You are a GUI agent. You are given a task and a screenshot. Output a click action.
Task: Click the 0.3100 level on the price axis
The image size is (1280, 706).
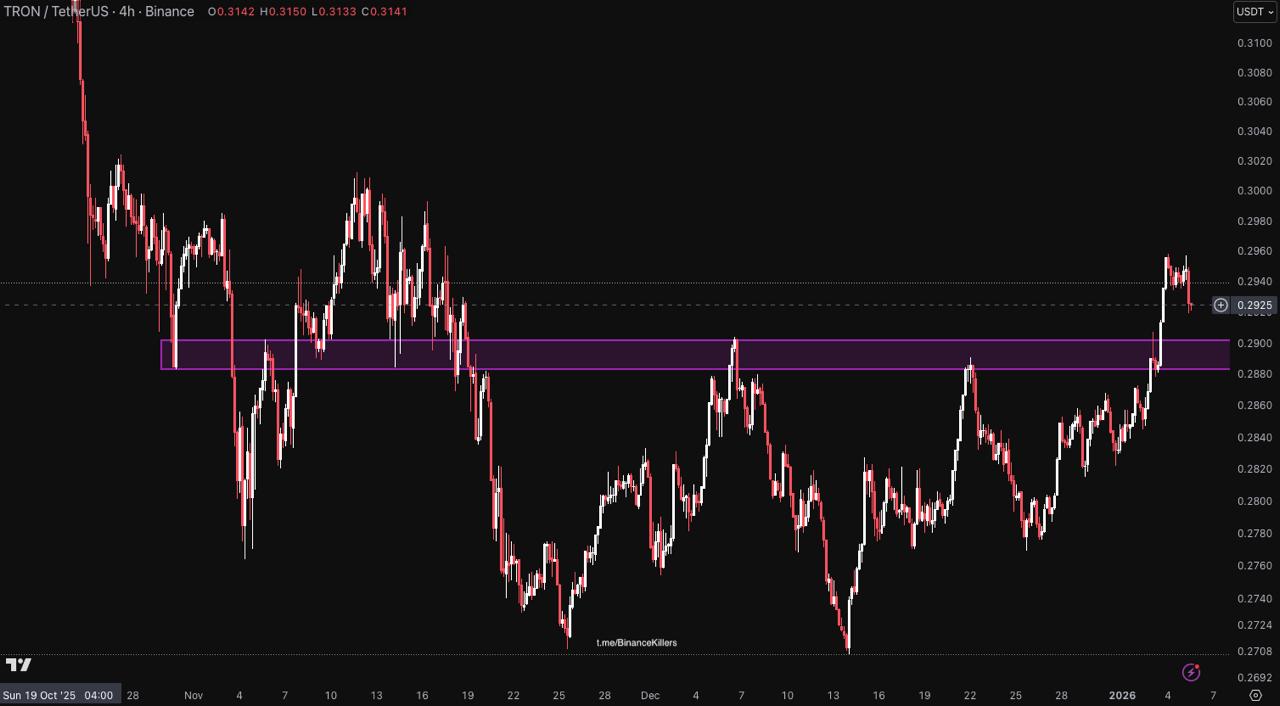pyautogui.click(x=1254, y=43)
